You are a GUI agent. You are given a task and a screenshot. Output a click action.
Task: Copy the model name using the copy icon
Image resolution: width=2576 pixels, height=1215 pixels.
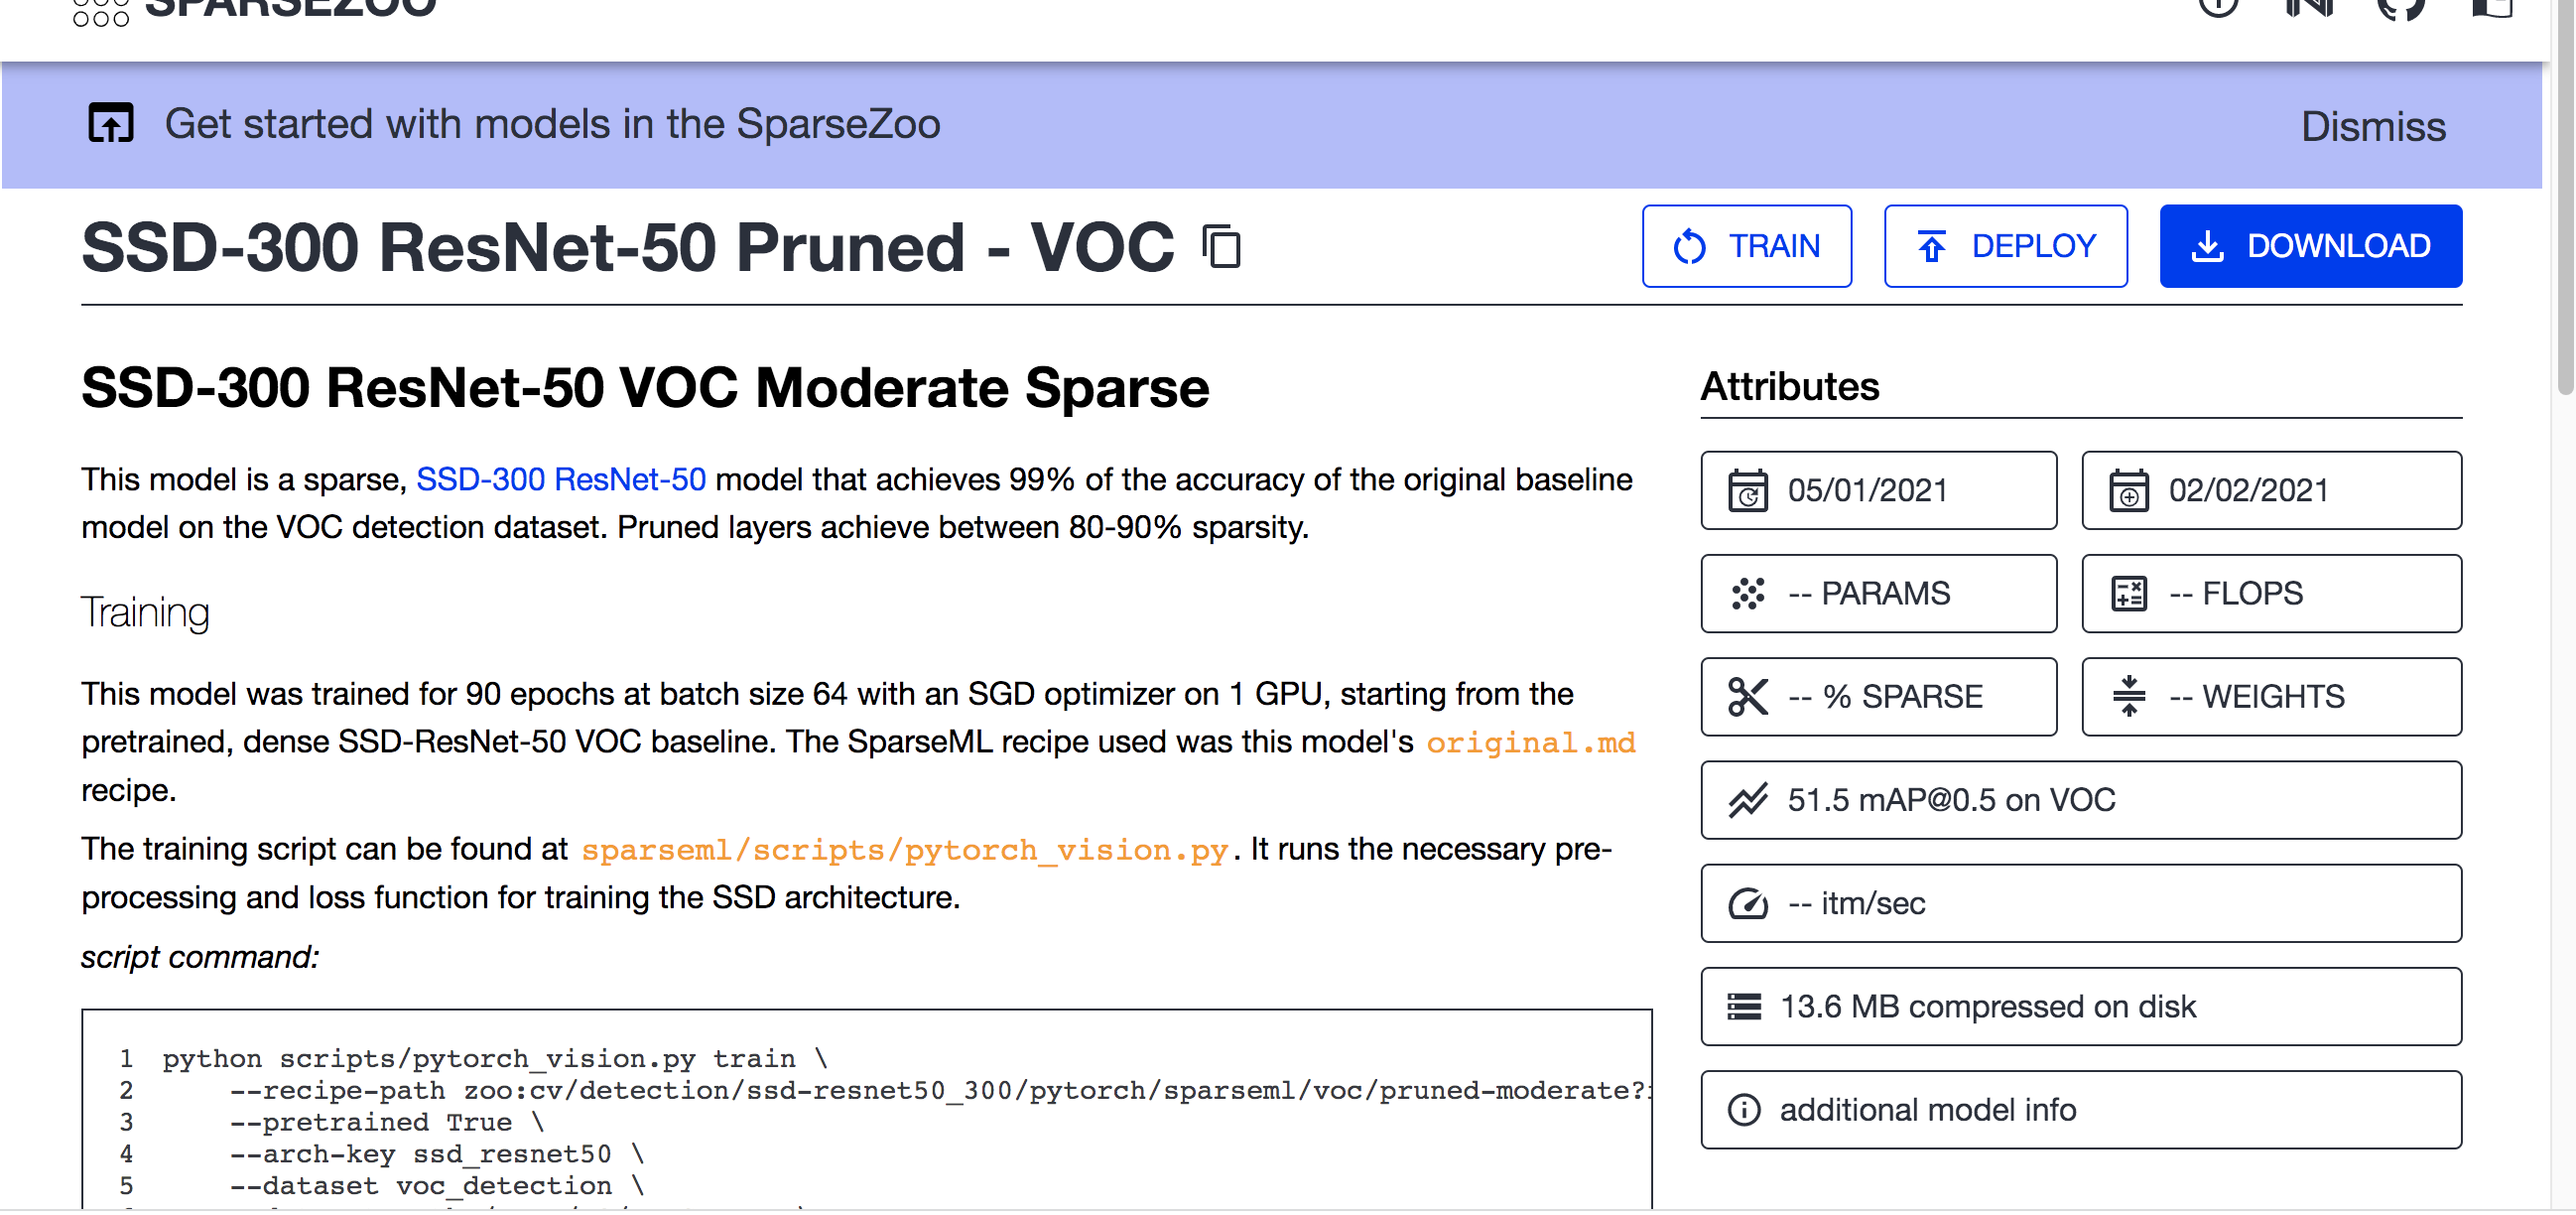[1222, 247]
